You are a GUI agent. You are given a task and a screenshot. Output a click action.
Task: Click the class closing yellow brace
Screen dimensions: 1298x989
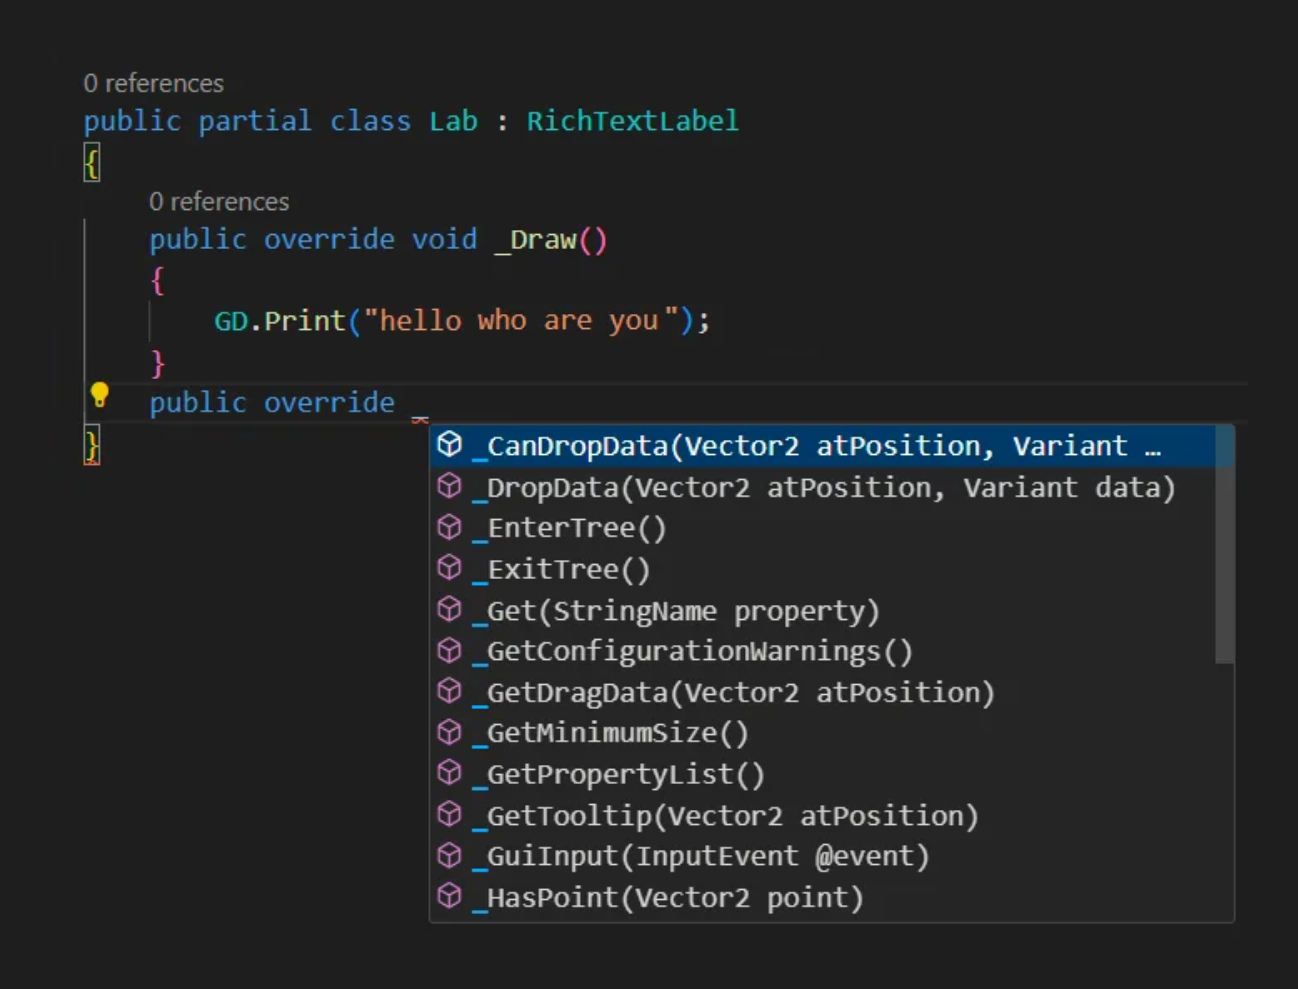pos(92,445)
